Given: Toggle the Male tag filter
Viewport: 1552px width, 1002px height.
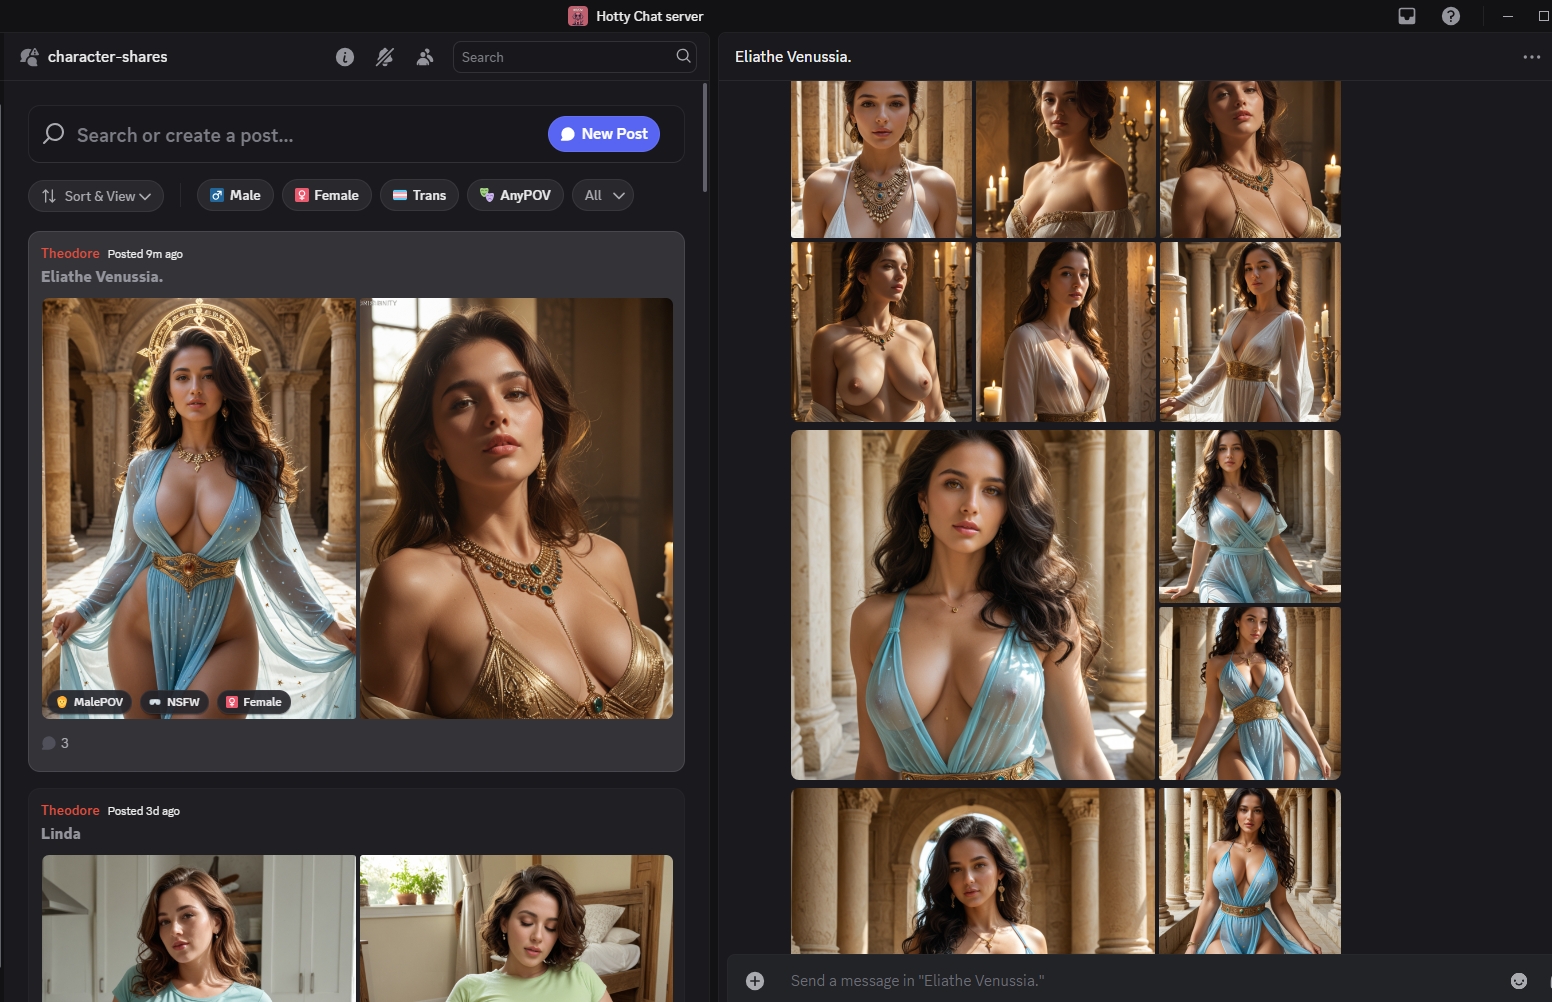Looking at the screenshot, I should coord(235,195).
